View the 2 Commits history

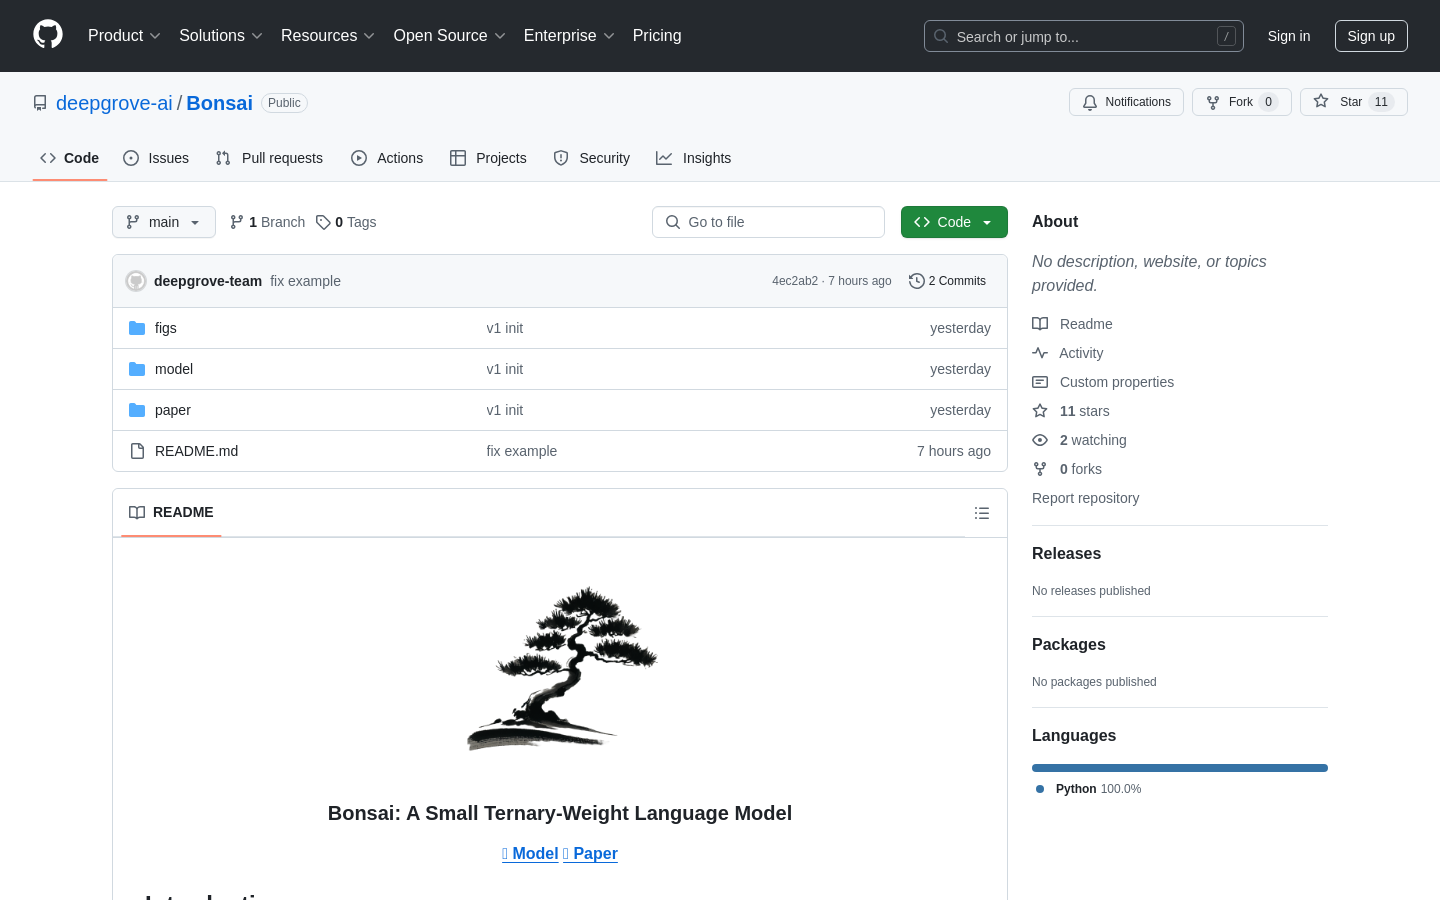tap(947, 281)
